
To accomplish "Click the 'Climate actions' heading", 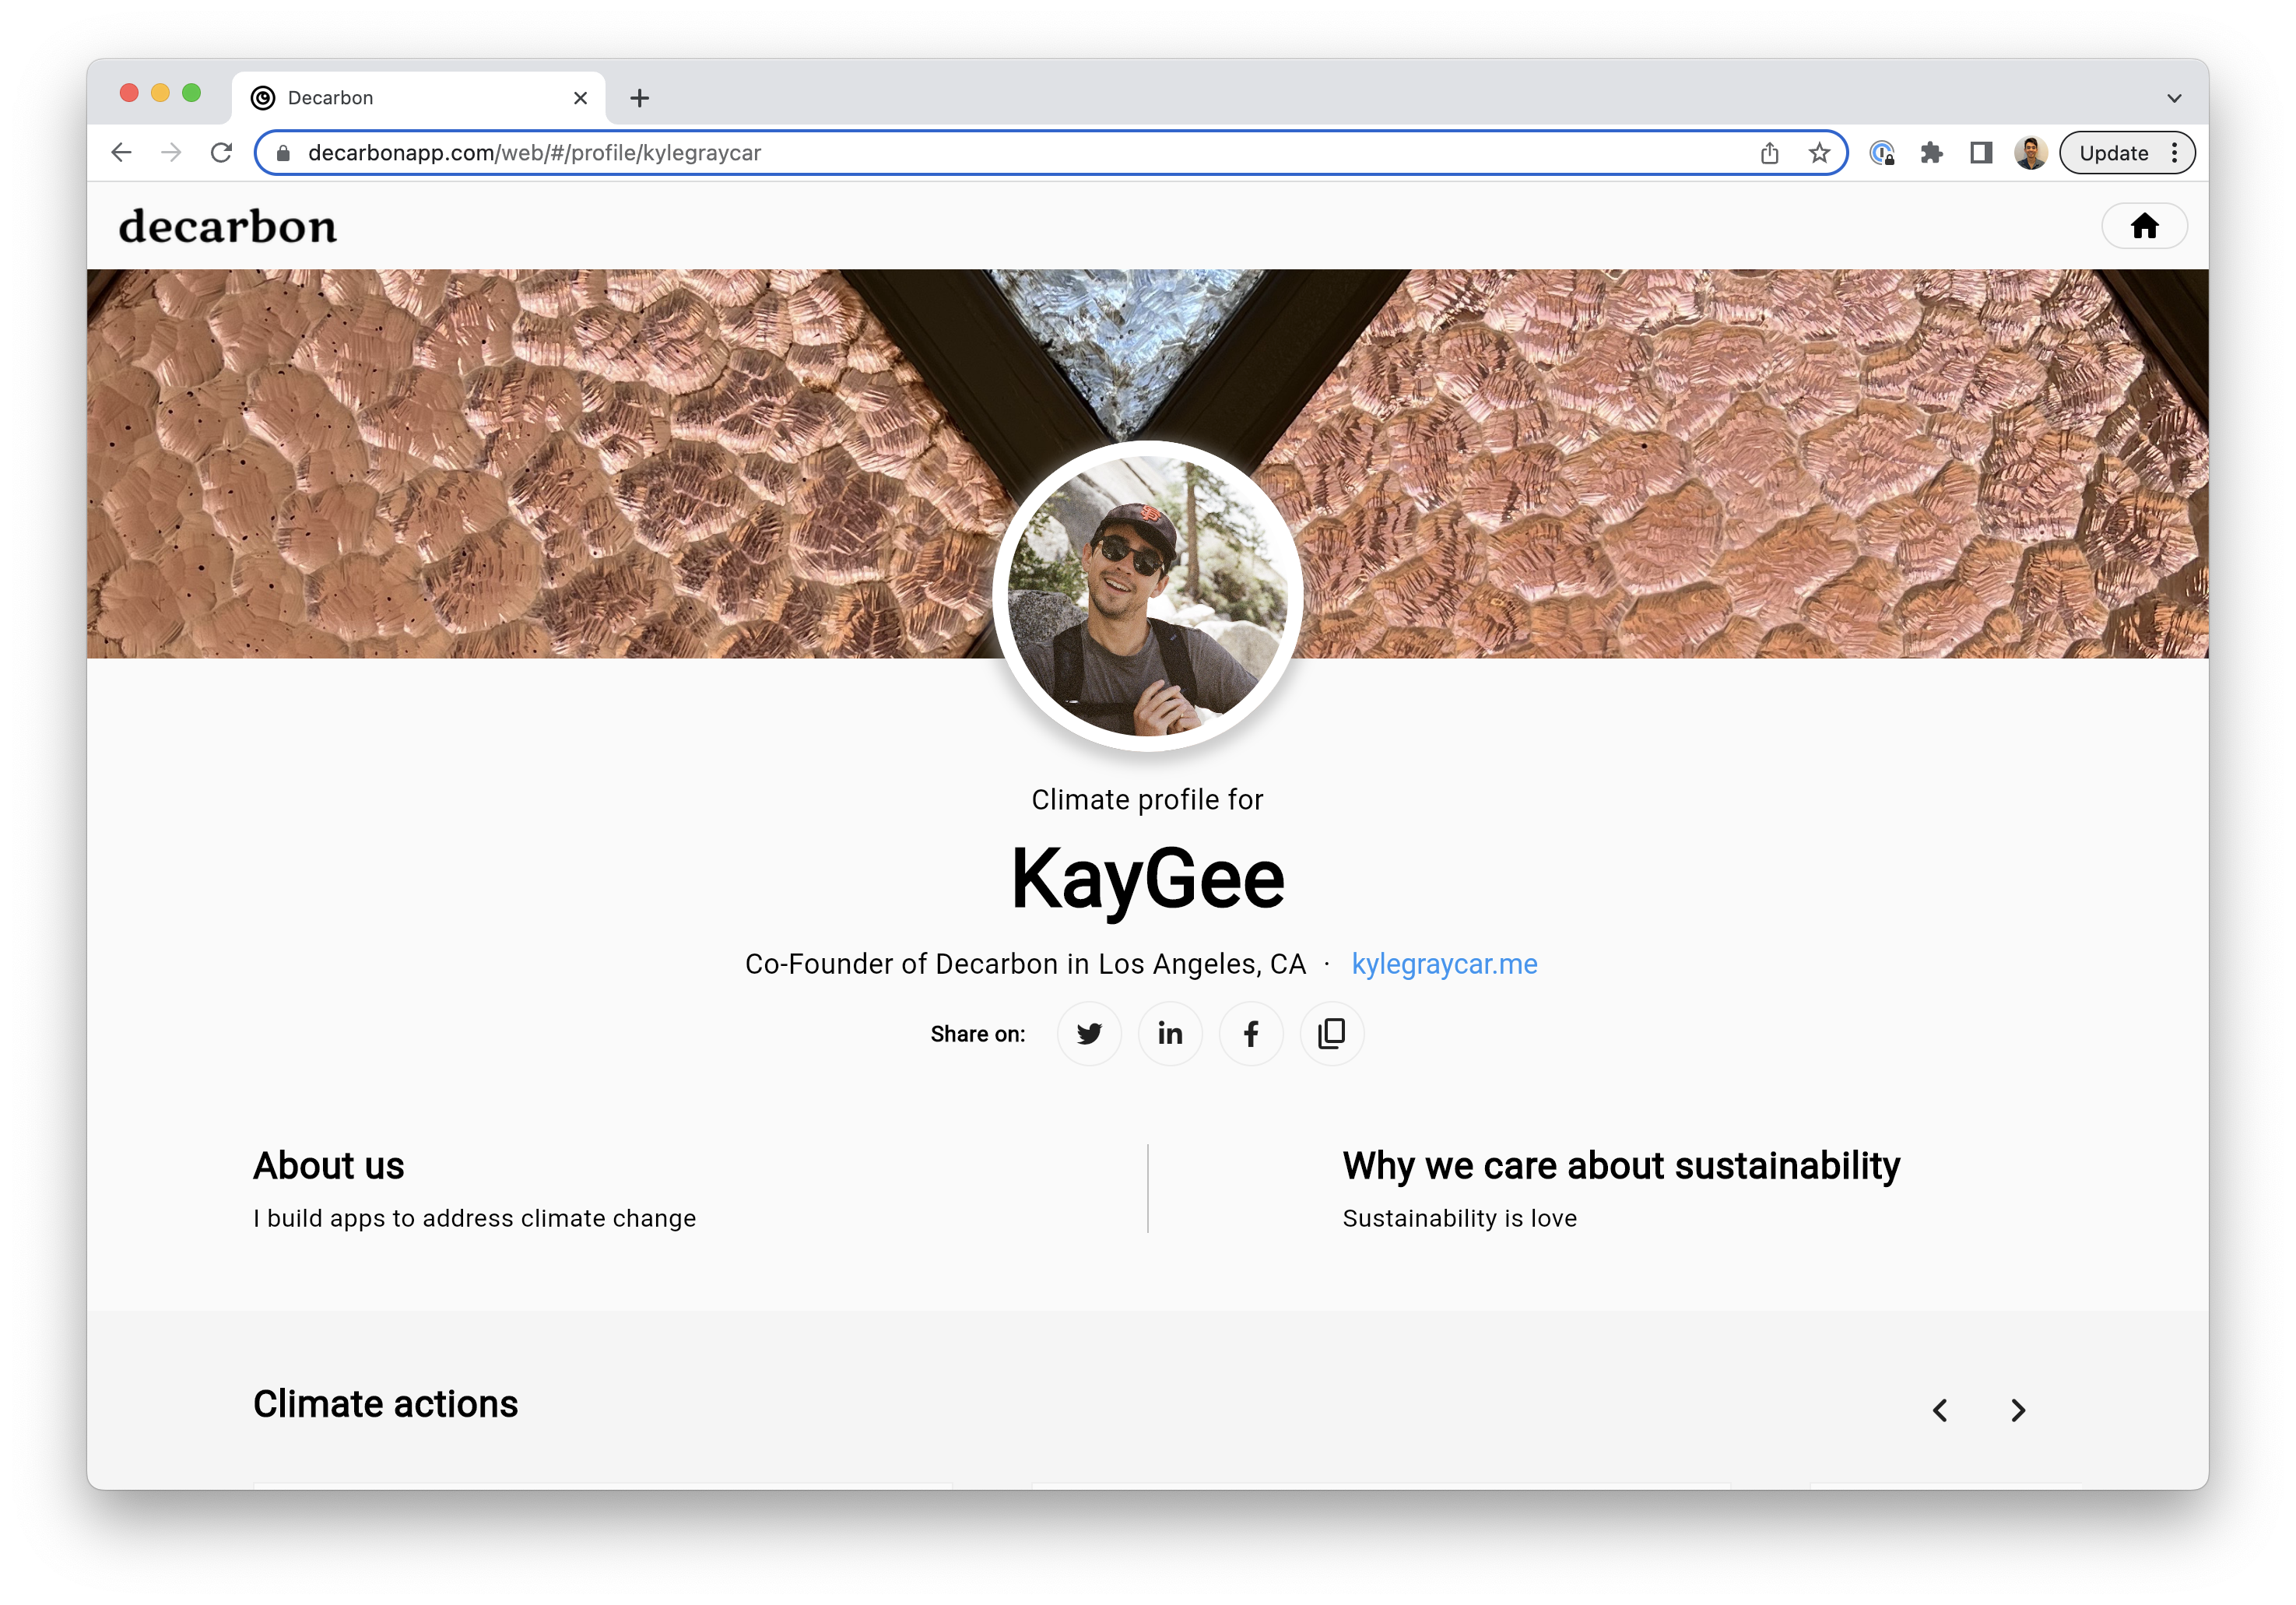I will point(386,1404).
